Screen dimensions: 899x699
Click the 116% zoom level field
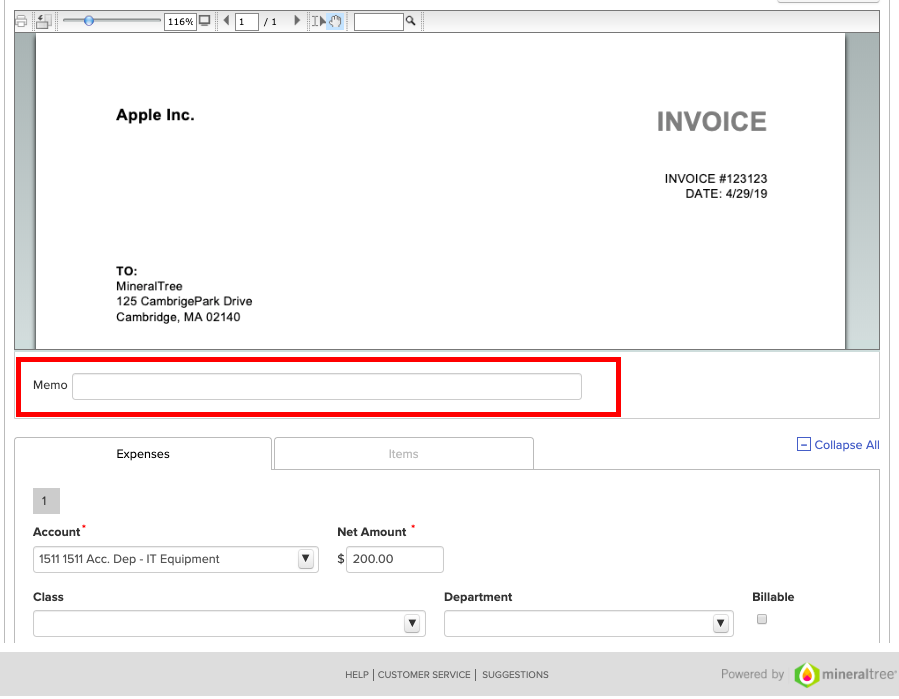[x=180, y=22]
